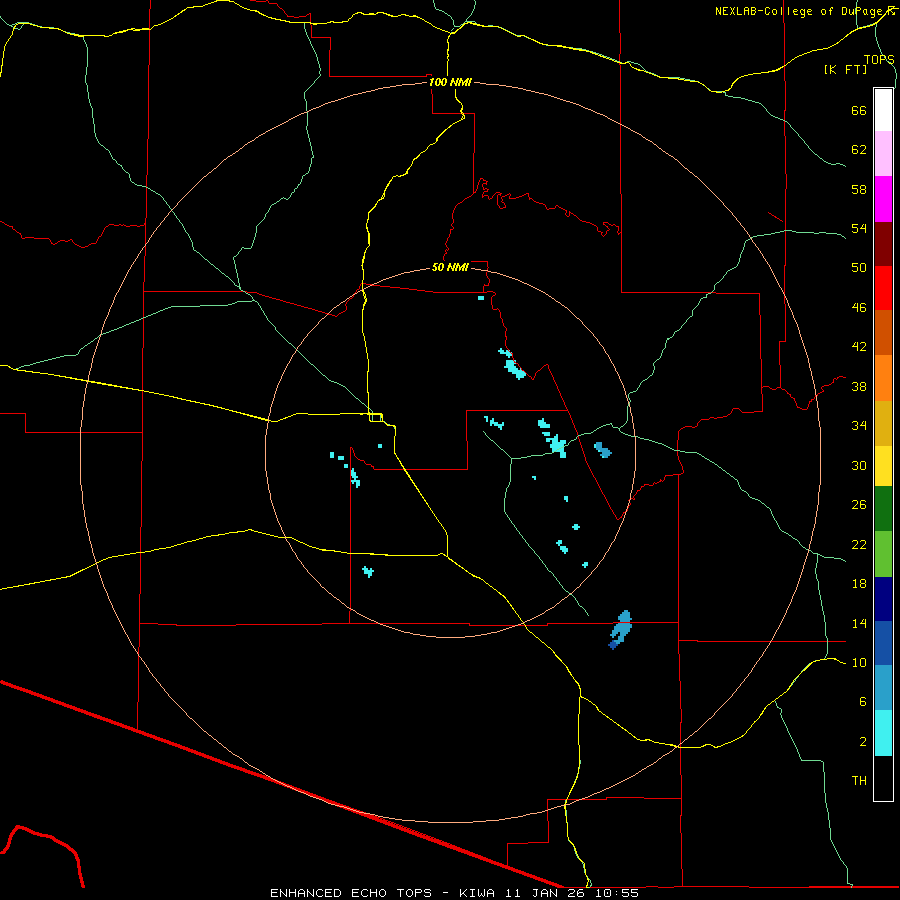
Task: Click the "50 NMI" range ring label
Action: click(450, 267)
